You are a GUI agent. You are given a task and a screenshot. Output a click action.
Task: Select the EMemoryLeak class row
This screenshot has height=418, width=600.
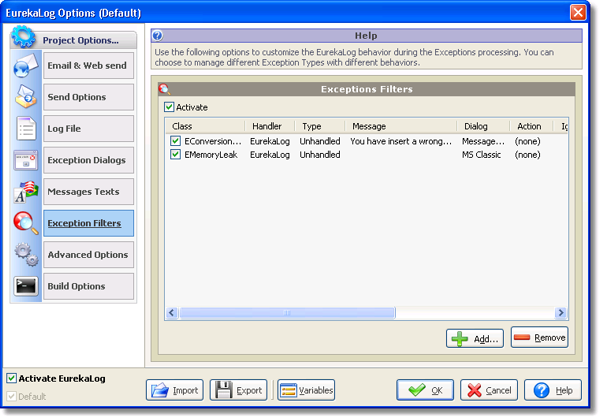(x=211, y=155)
